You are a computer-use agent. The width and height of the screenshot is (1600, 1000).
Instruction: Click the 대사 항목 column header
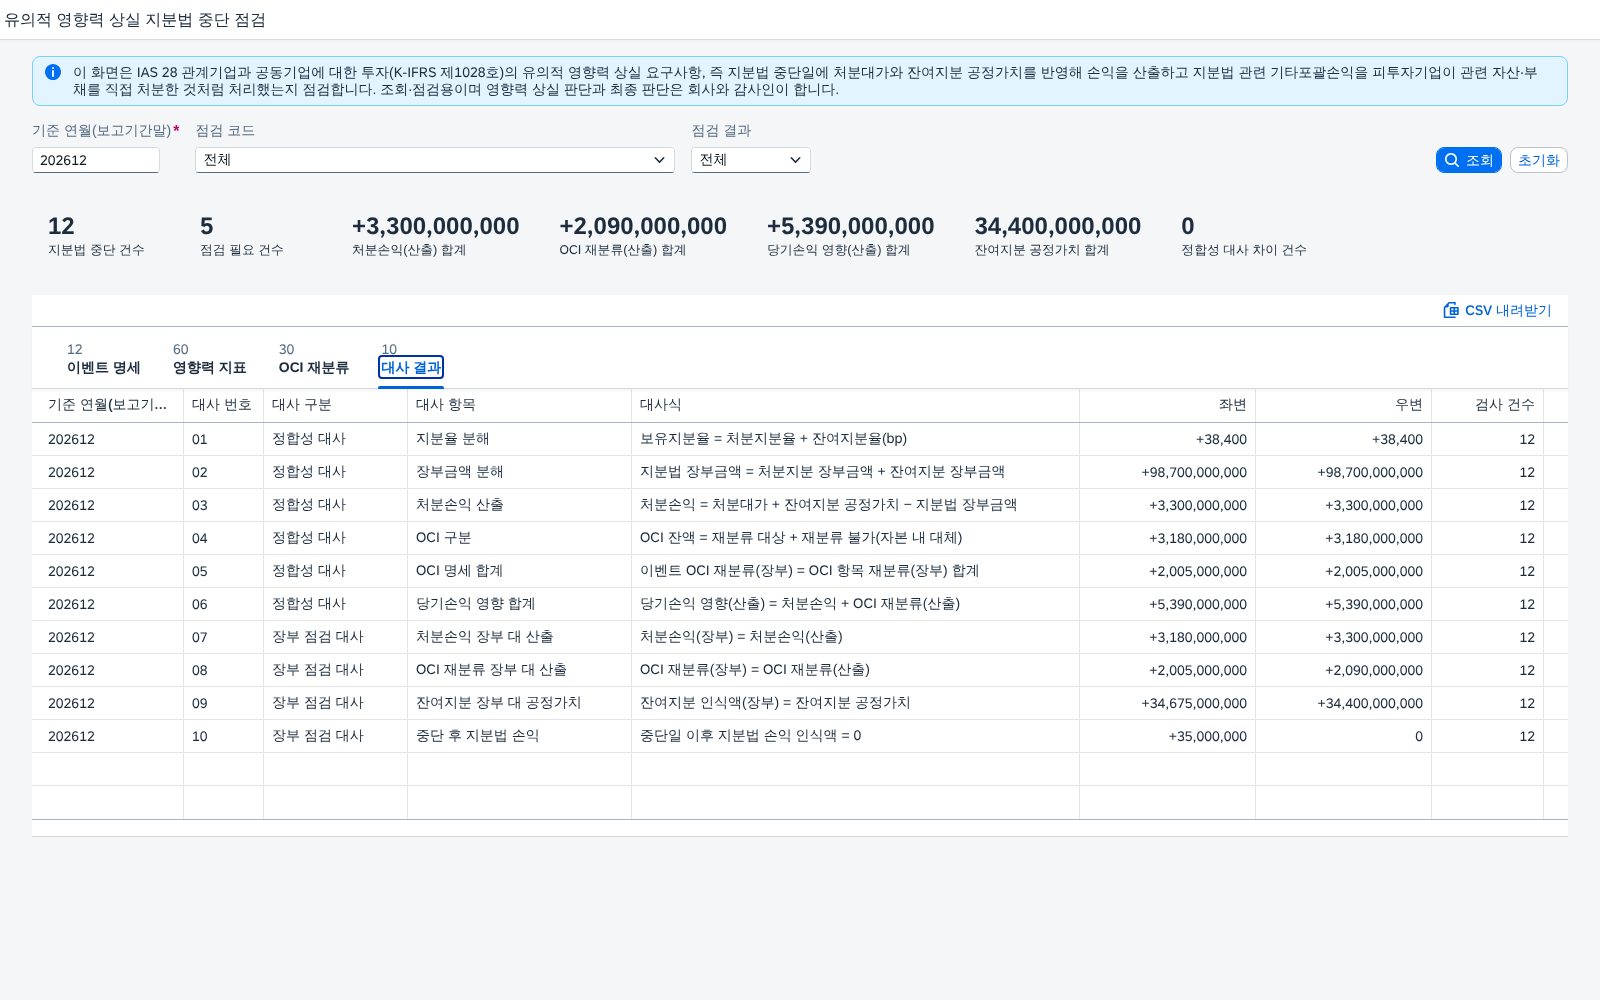tap(519, 405)
